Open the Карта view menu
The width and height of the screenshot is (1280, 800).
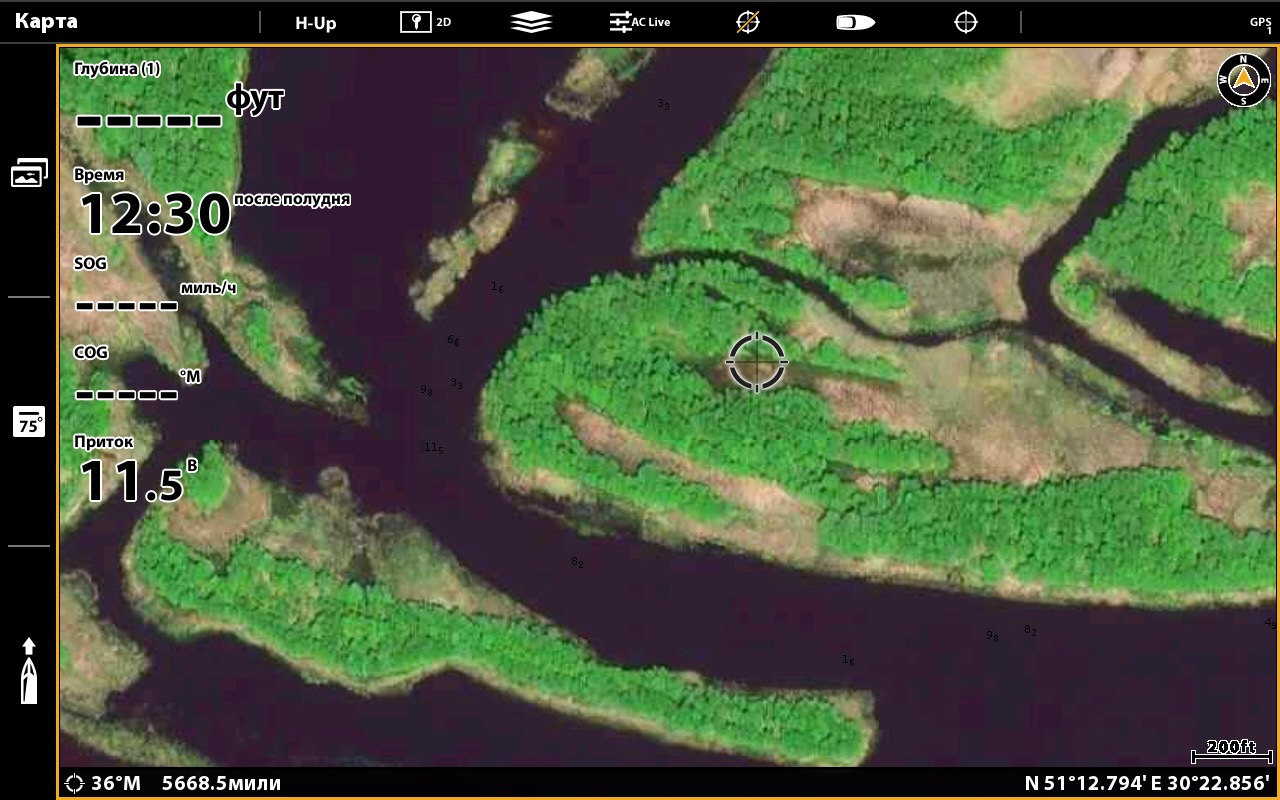pos(46,22)
